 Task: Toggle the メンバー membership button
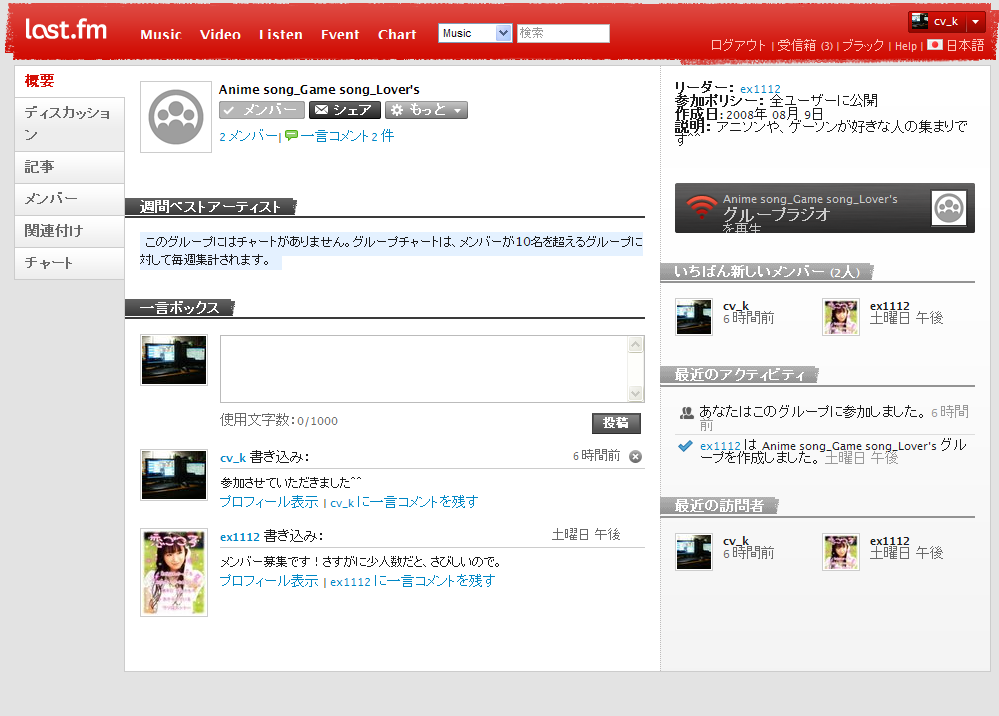click(x=262, y=110)
